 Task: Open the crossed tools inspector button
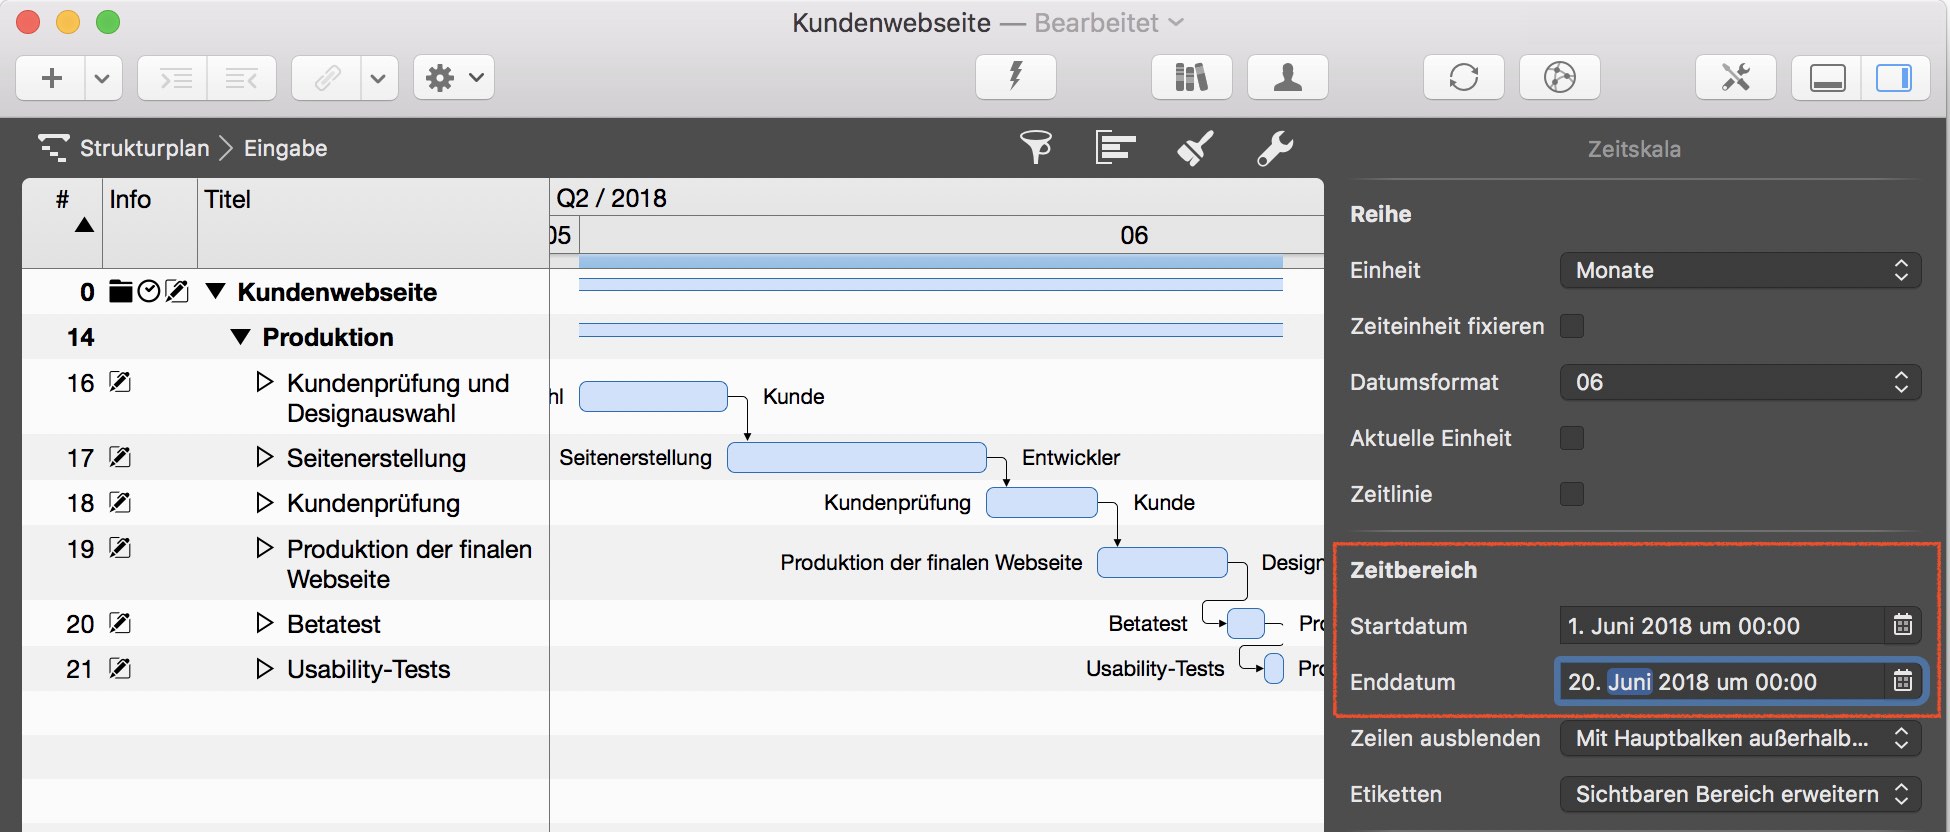[x=1735, y=77]
